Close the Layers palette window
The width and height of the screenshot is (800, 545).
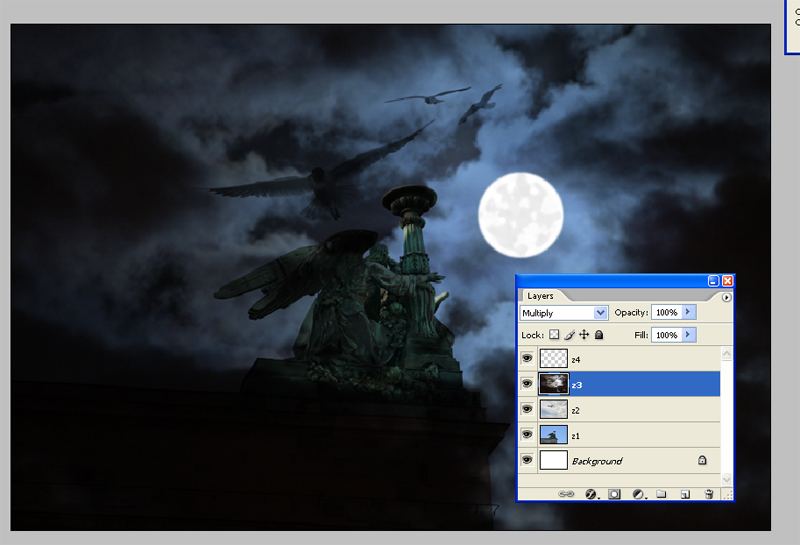[x=728, y=281]
